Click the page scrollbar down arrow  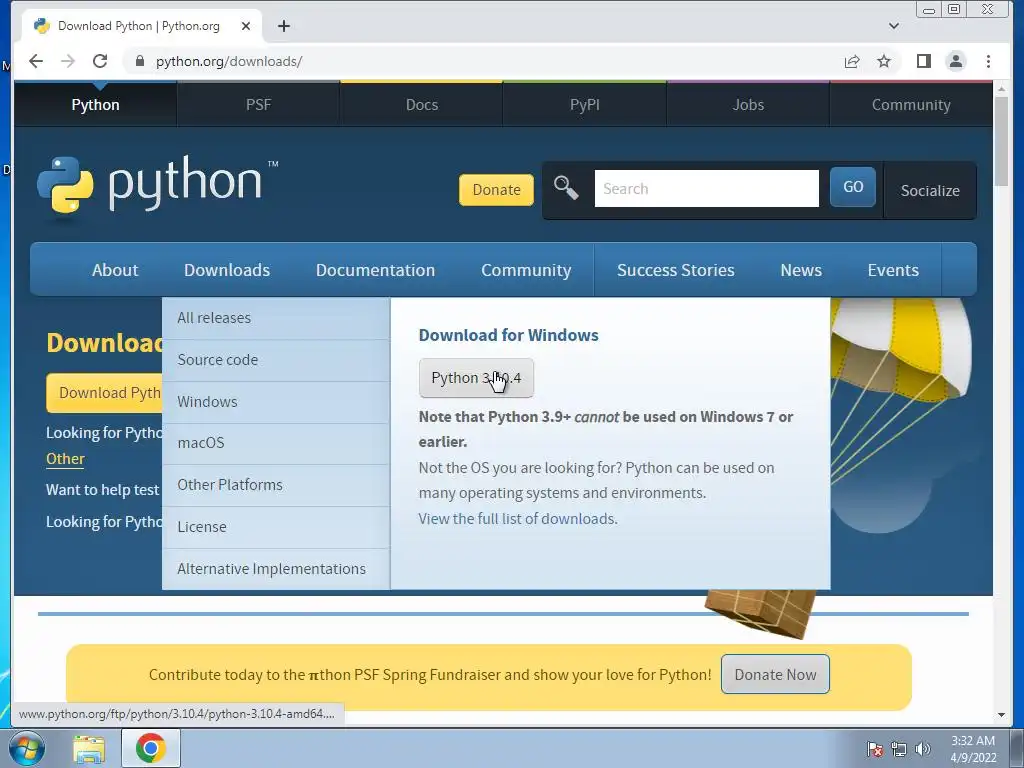(1001, 715)
